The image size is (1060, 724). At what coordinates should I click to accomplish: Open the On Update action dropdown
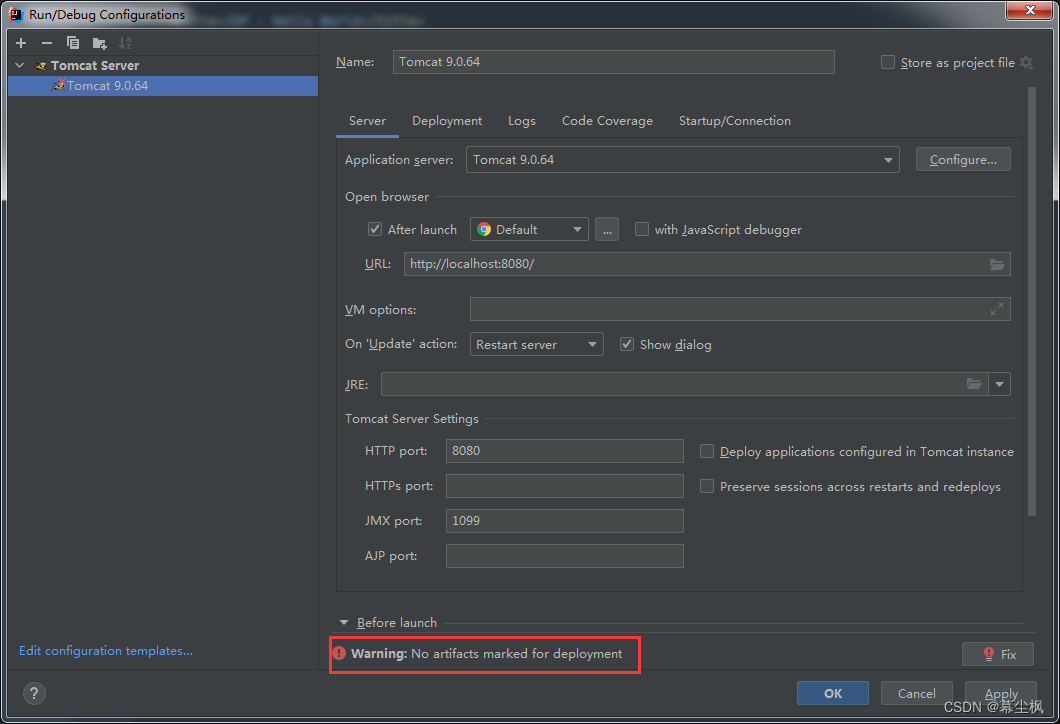(587, 344)
